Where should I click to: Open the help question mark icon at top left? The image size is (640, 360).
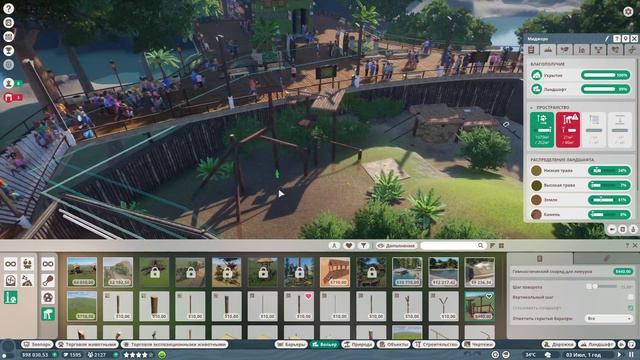point(9,9)
